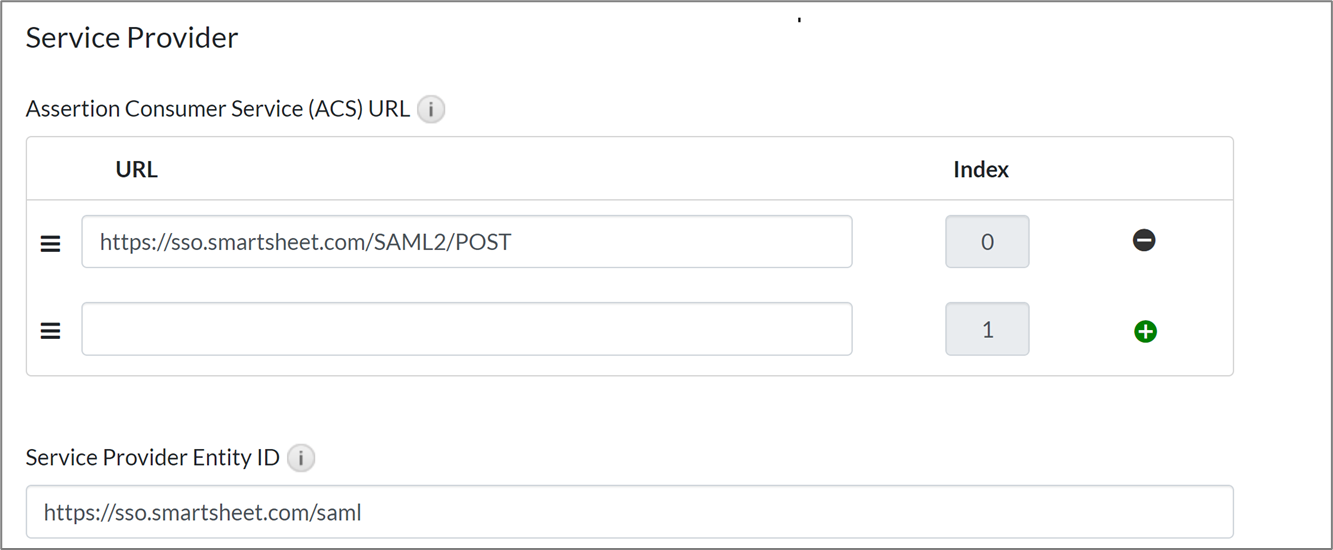Click the Index column header

[980, 170]
